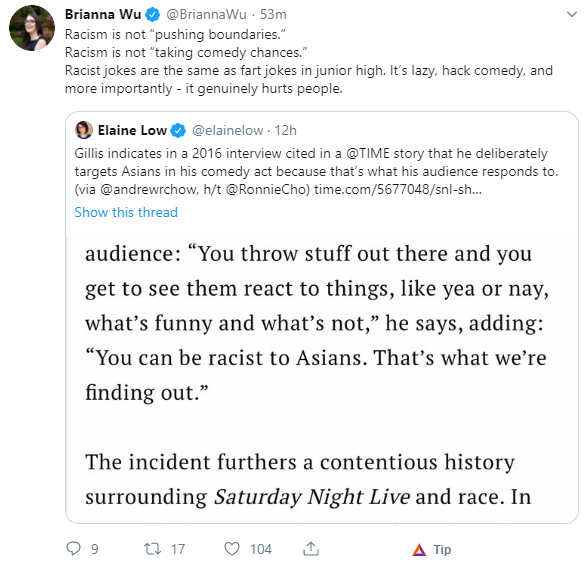Expand the tweet options chevron menu

[x=572, y=15]
